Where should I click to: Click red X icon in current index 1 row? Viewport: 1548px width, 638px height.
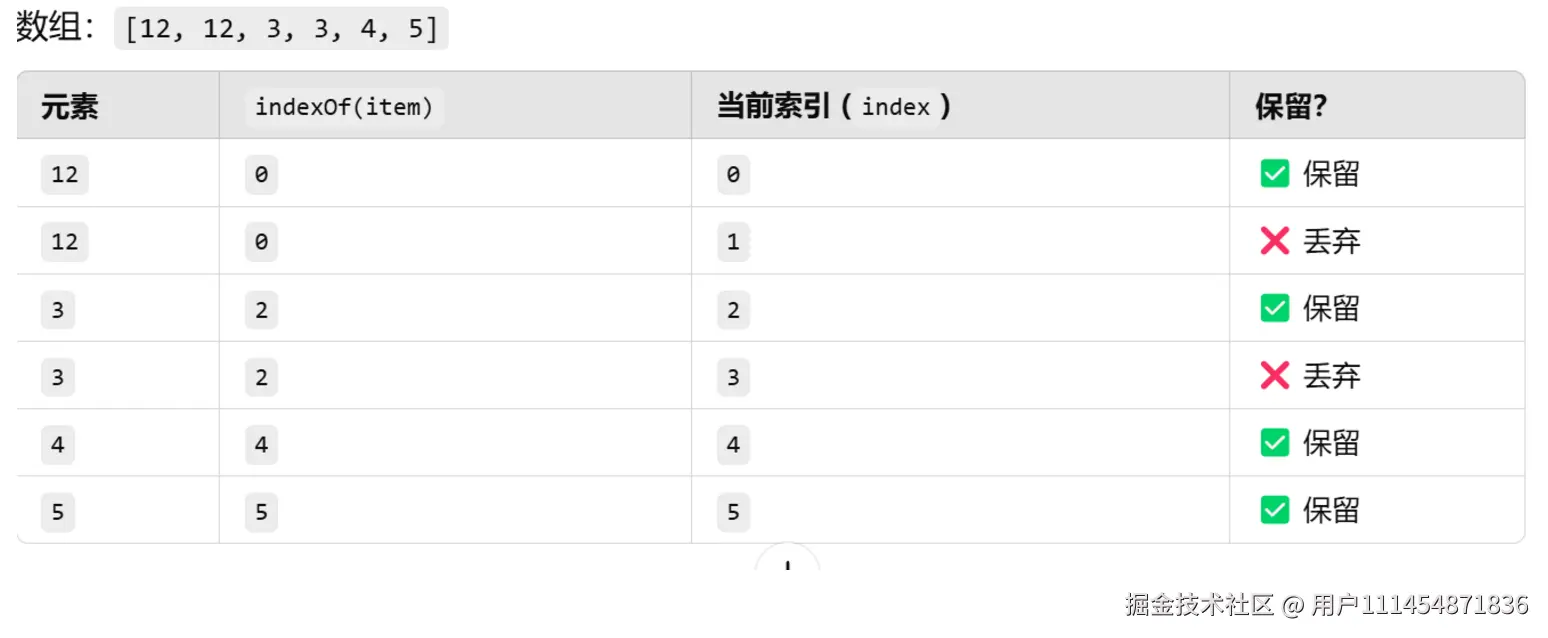coord(1274,241)
